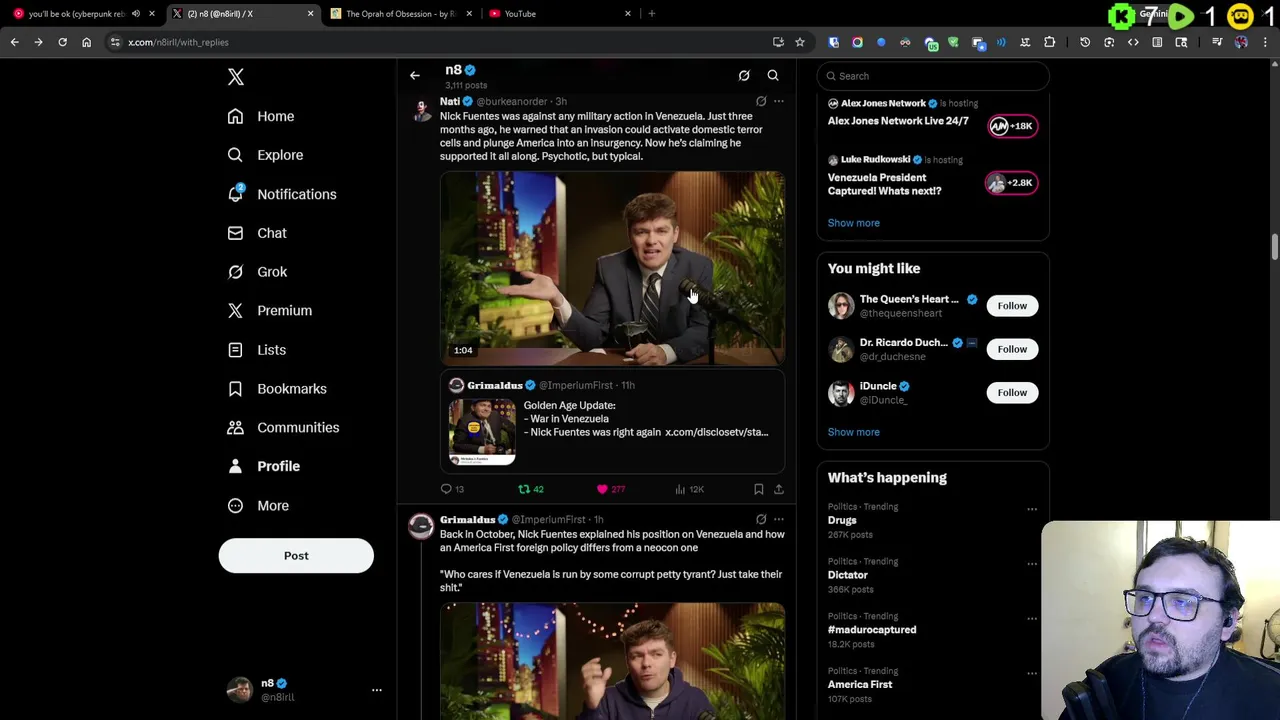Open the Premium page
This screenshot has width=1280, height=720.
[x=270, y=311]
